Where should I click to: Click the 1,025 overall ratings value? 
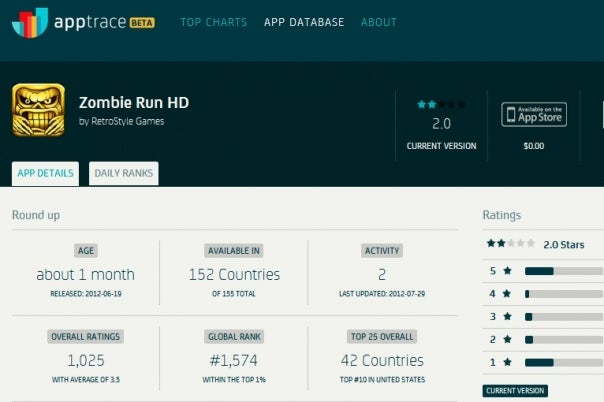(86, 360)
